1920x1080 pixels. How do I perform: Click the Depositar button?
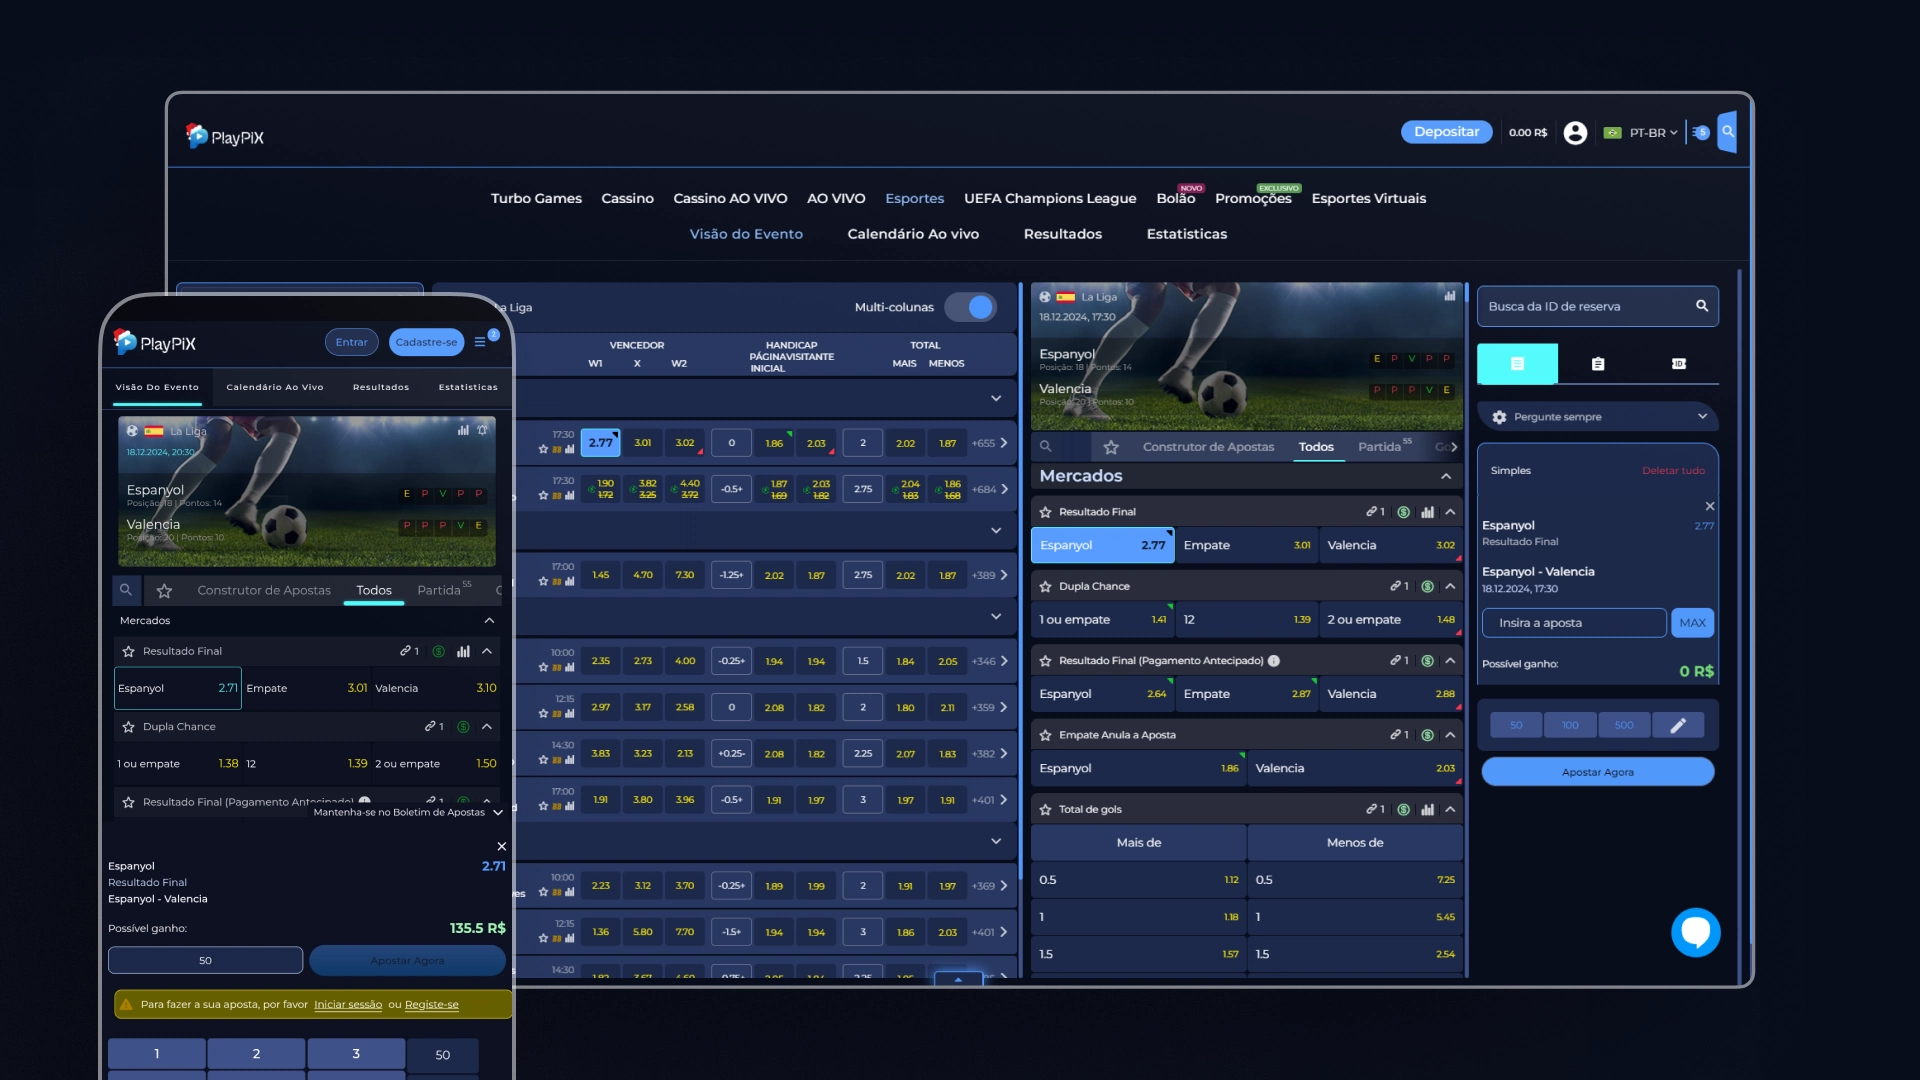tap(1446, 132)
